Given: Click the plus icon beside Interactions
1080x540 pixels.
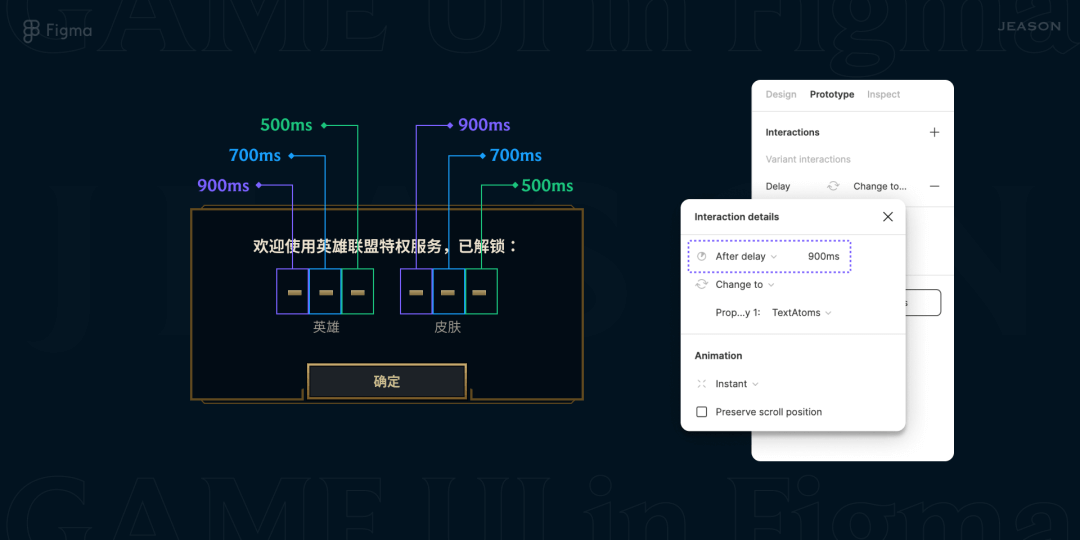Looking at the screenshot, I should 934,132.
